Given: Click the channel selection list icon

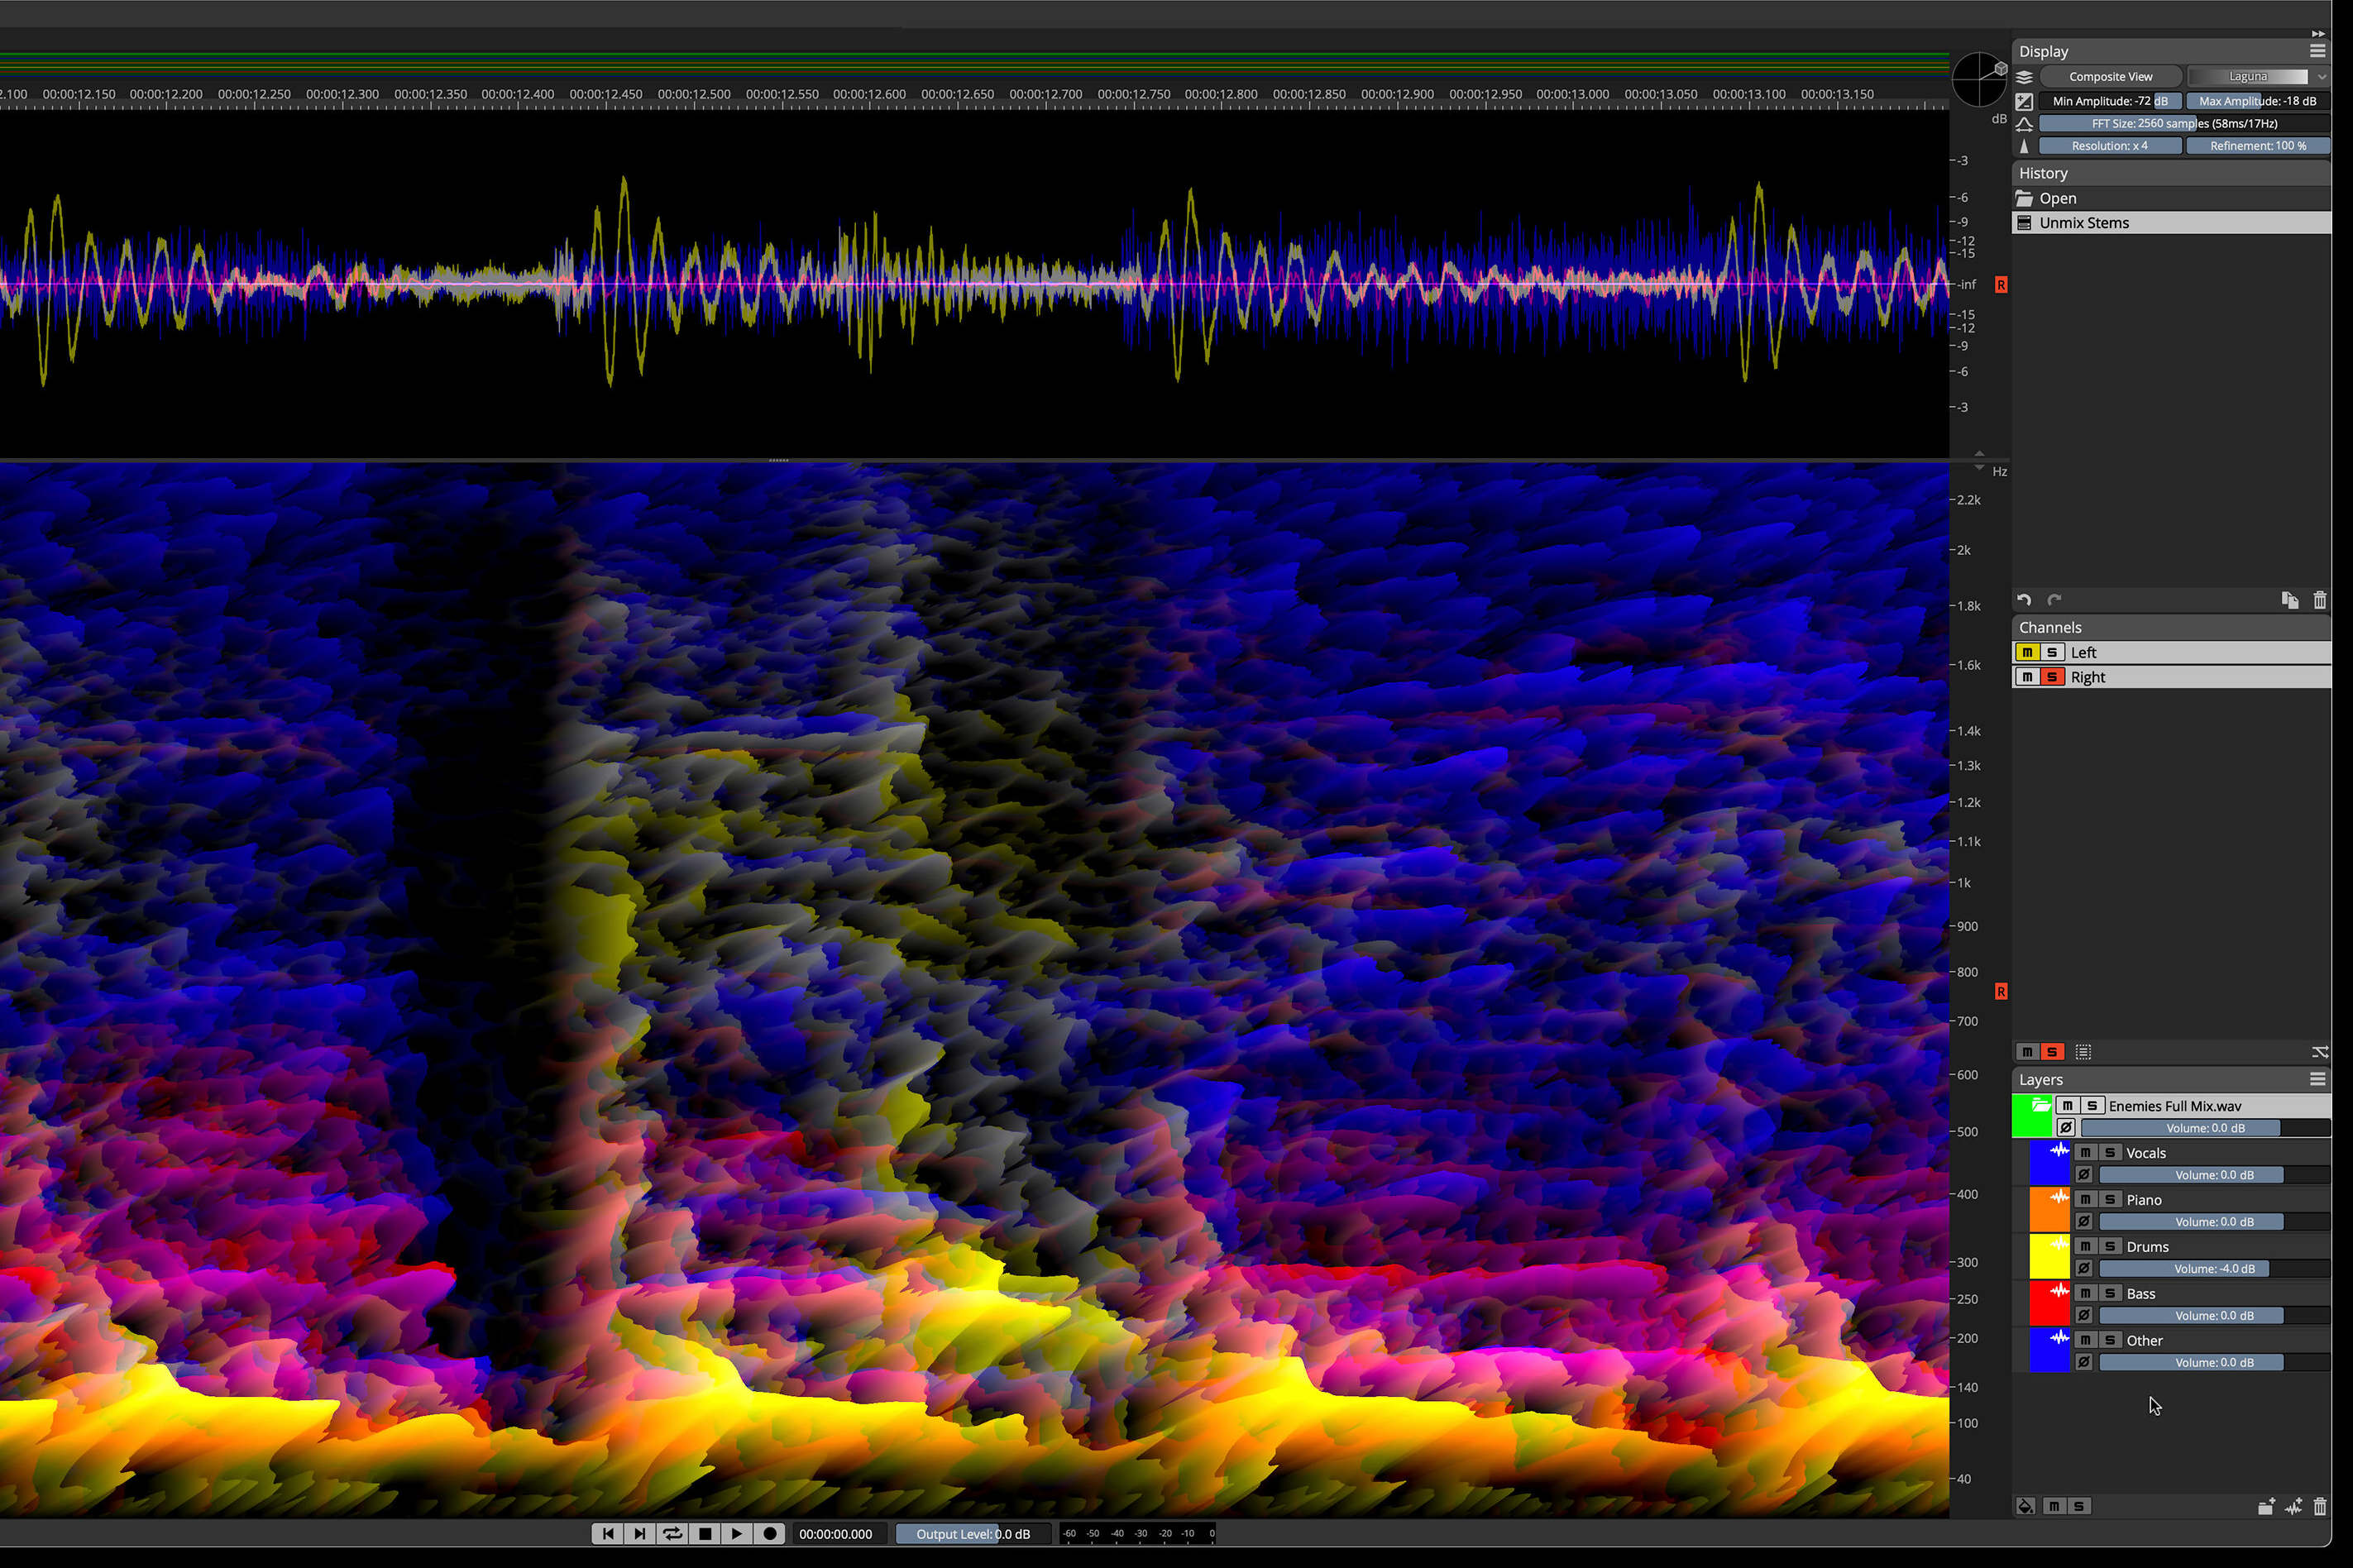Looking at the screenshot, I should click(2083, 1052).
